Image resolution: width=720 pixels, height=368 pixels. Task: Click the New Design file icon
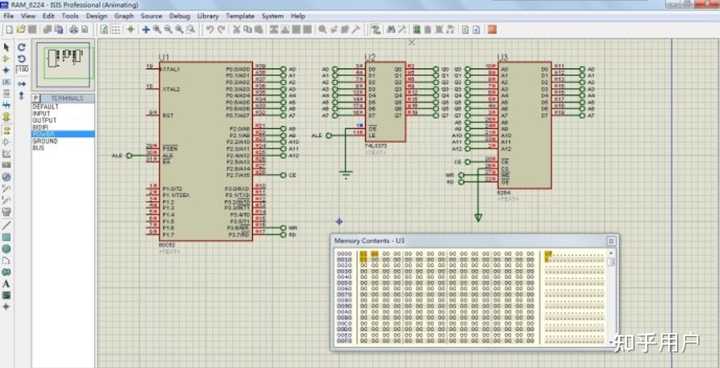click(9, 30)
